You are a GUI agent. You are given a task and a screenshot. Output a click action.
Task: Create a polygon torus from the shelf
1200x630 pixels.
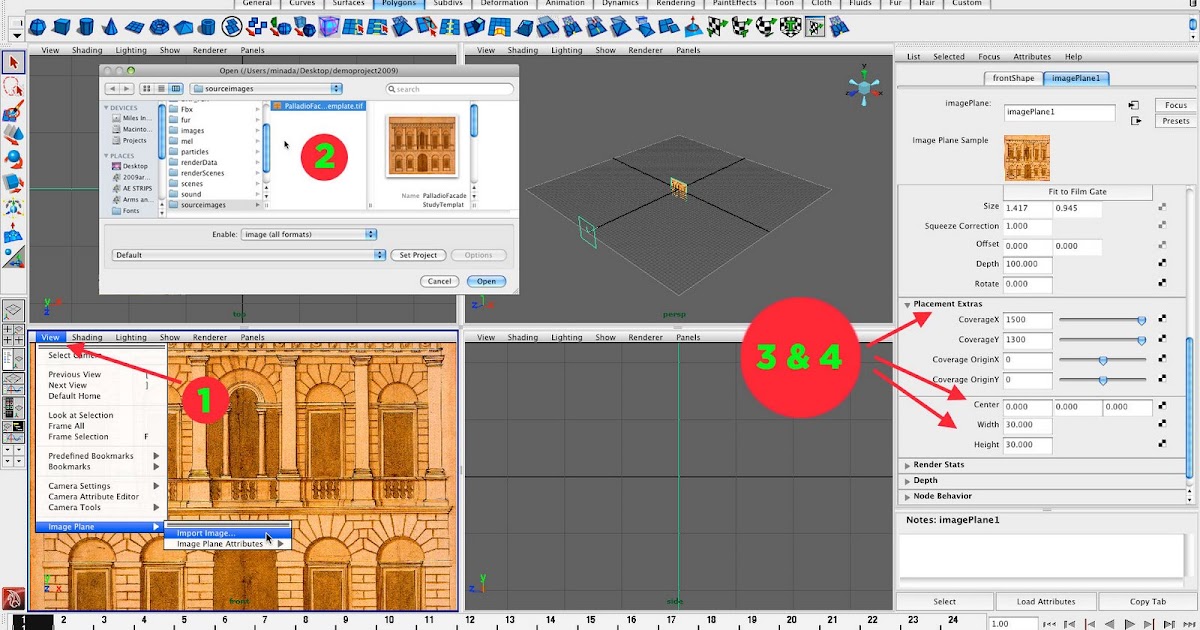point(158,26)
